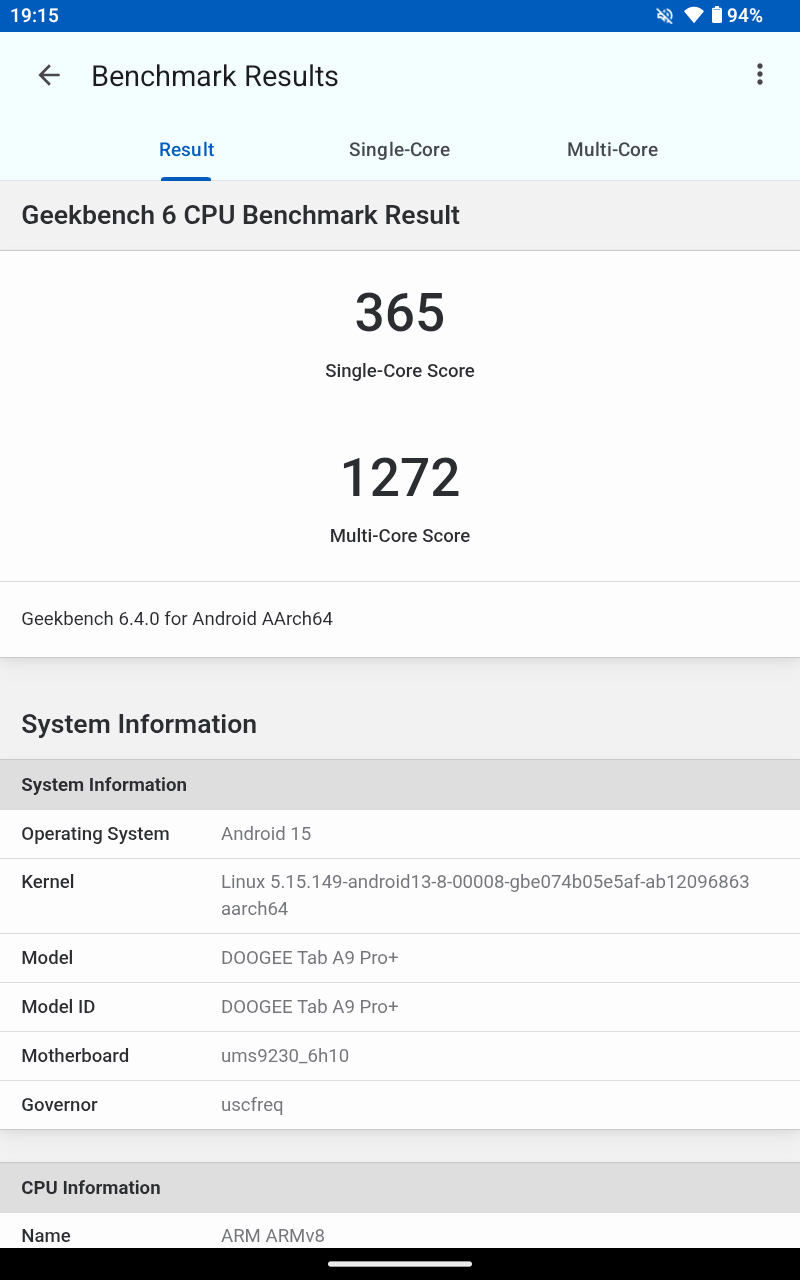800x1280 pixels.
Task: Tap the CPU Name ARM ARMv8 row
Action: coord(400,1231)
